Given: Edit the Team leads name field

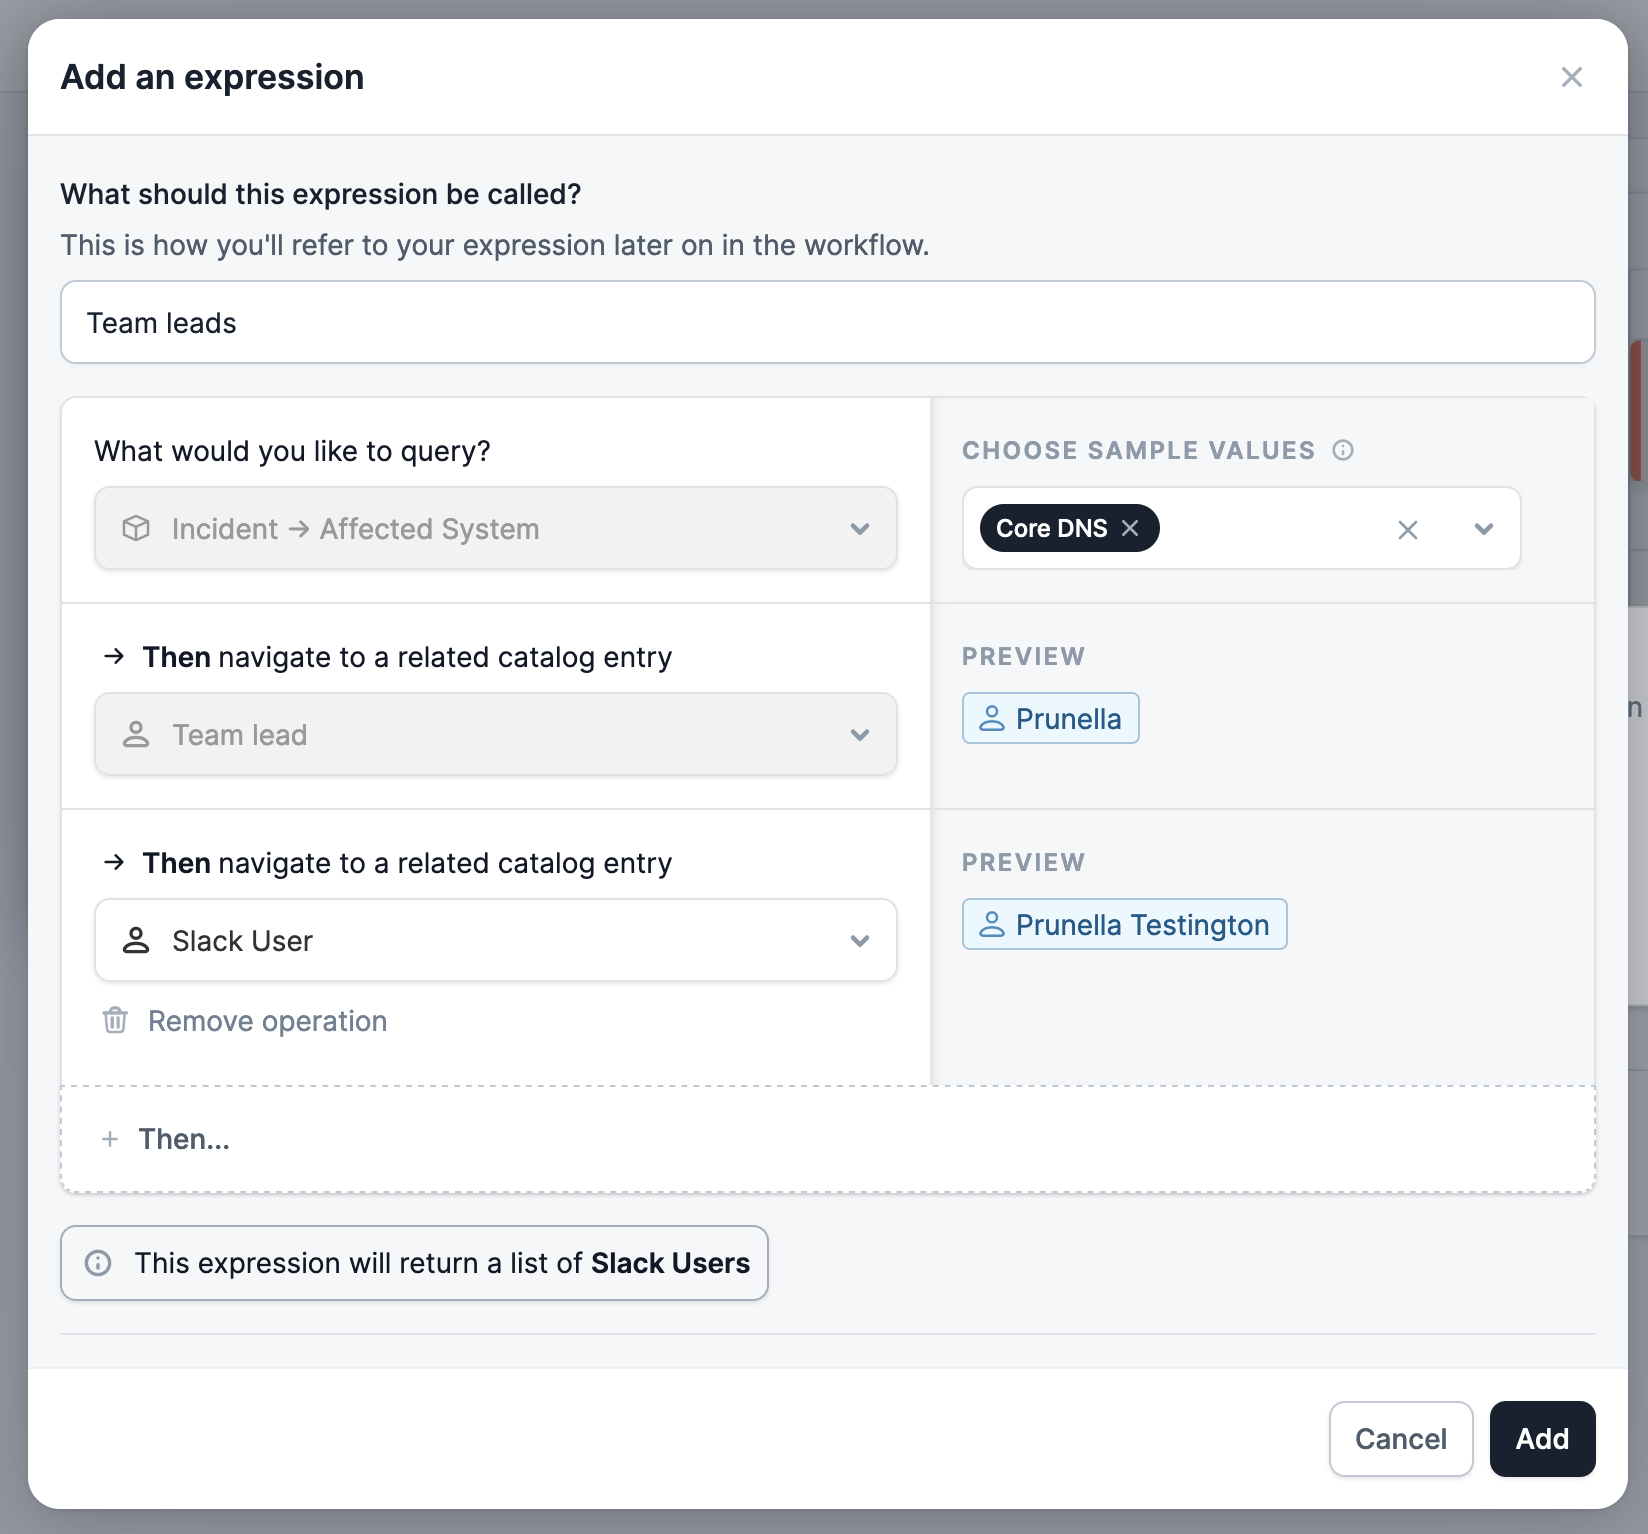Looking at the screenshot, I should [827, 322].
